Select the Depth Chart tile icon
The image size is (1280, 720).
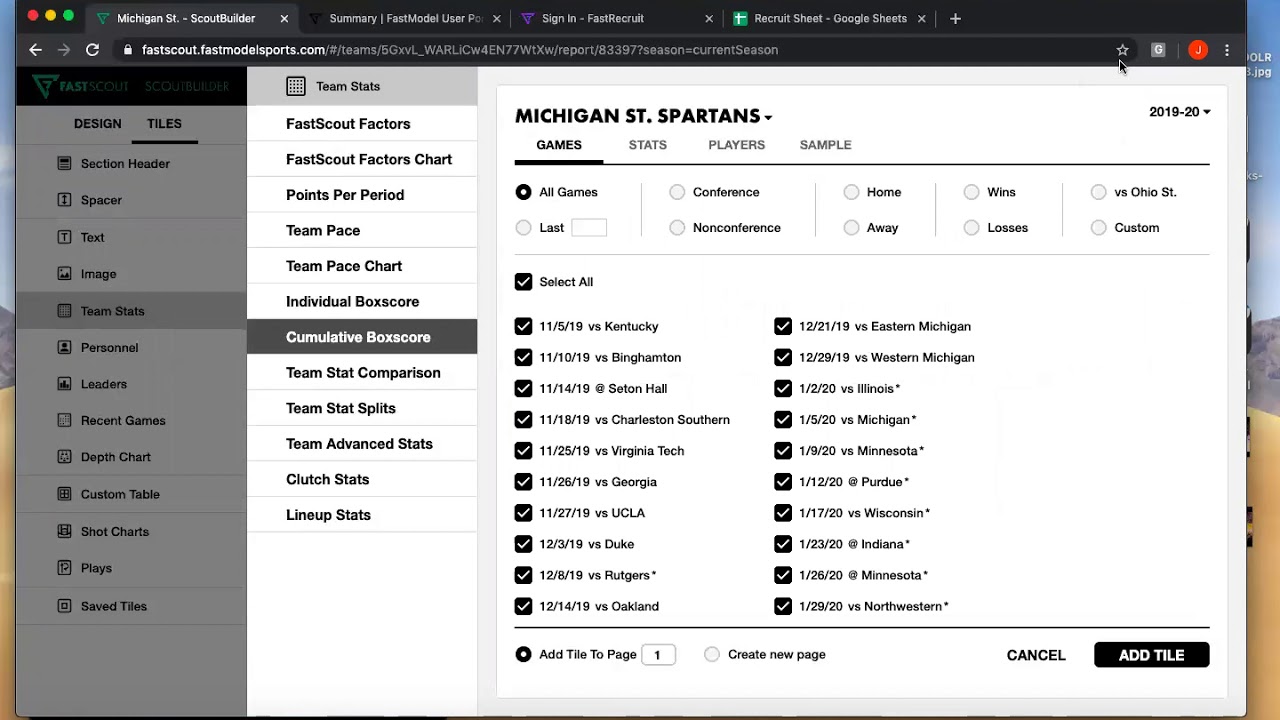[x=64, y=457]
